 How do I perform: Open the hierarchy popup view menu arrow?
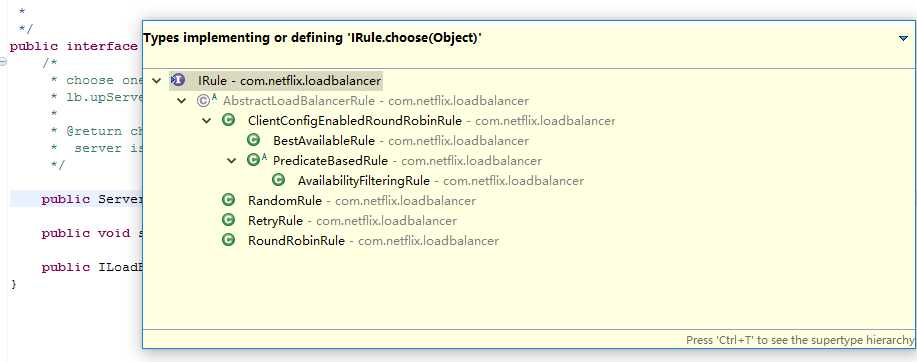pos(903,39)
